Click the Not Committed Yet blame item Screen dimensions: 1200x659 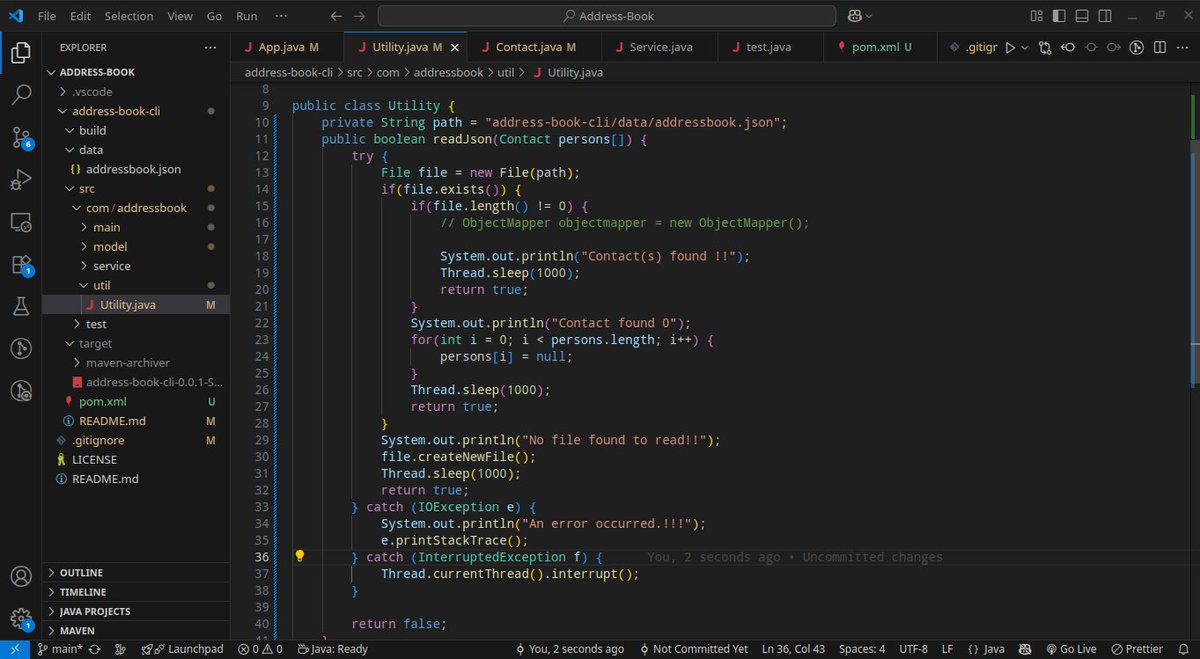(694, 649)
